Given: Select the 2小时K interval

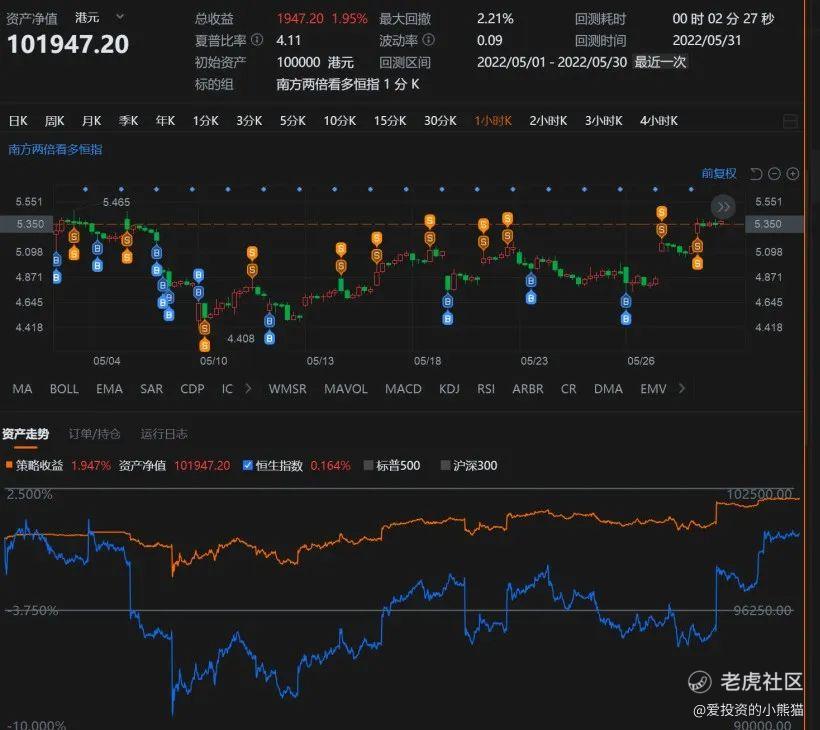Looking at the screenshot, I should pos(548,121).
